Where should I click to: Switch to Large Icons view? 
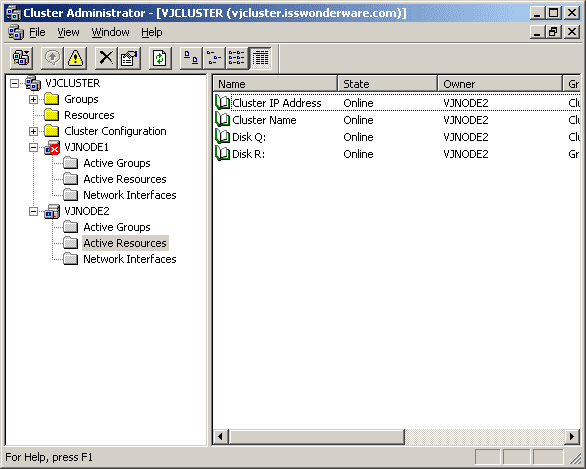click(x=191, y=58)
